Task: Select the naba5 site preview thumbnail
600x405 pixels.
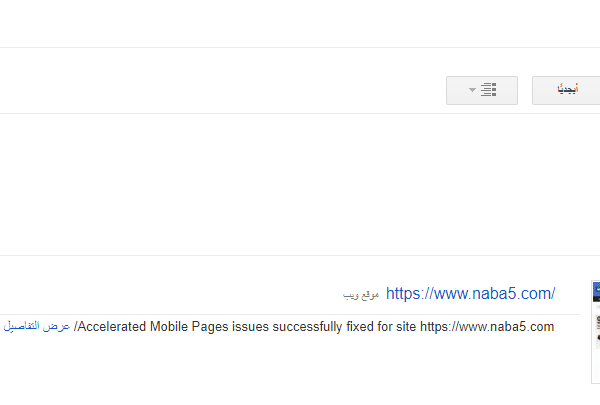Action: 595,320
